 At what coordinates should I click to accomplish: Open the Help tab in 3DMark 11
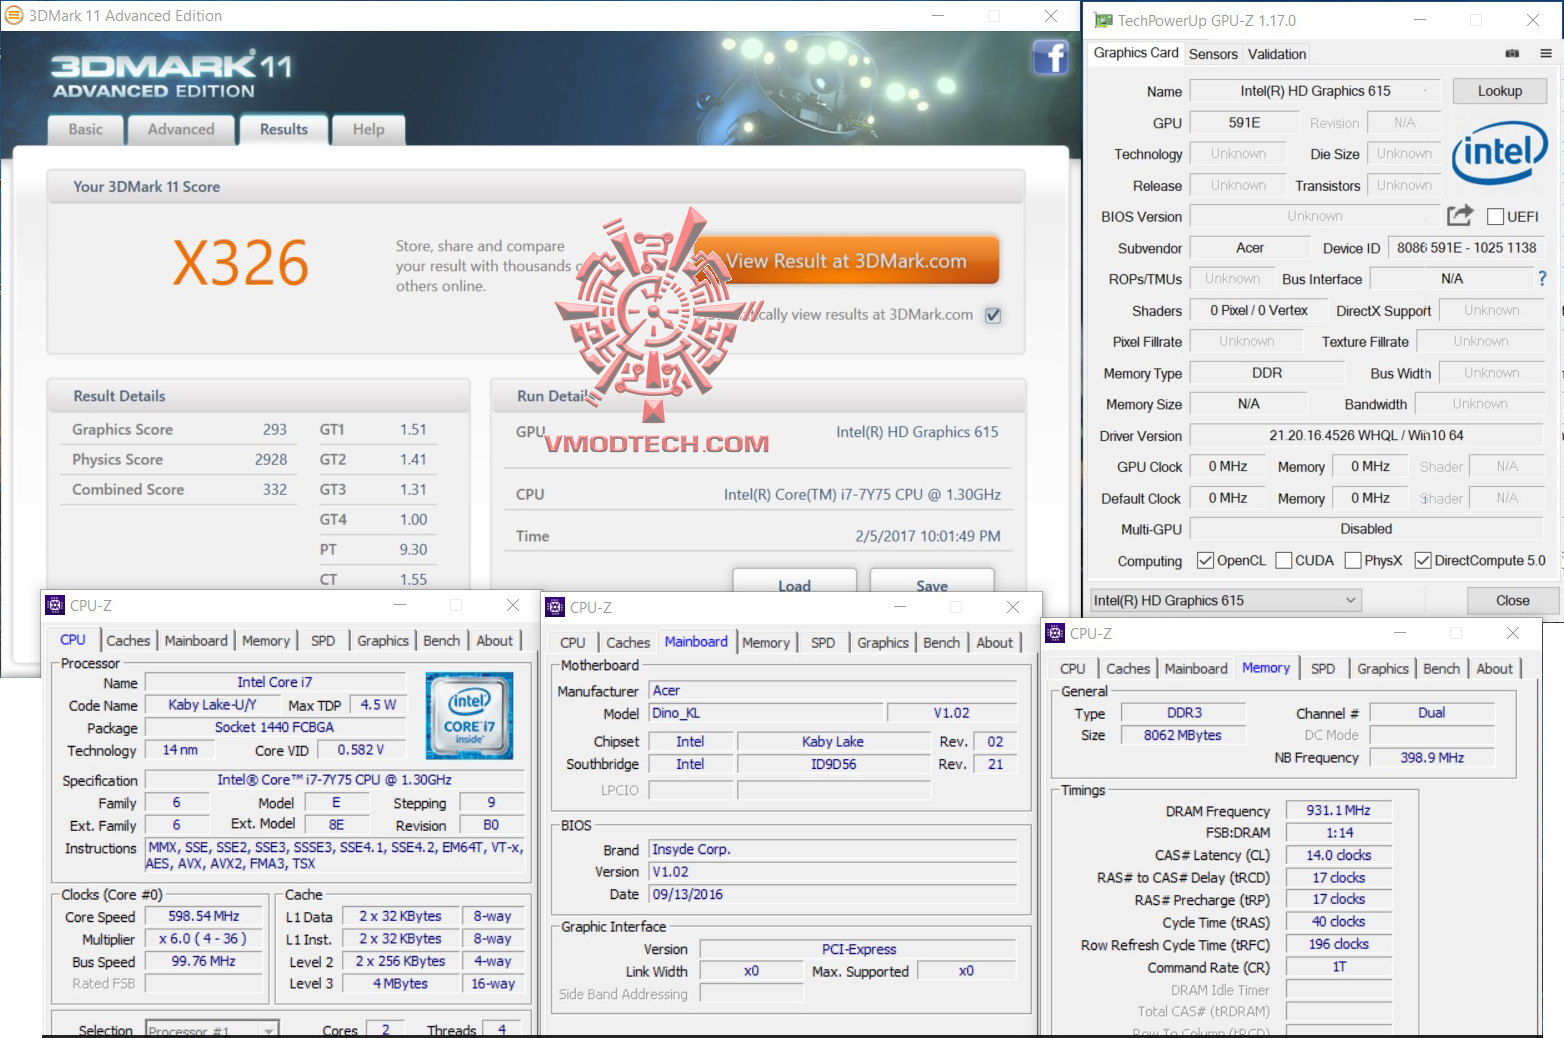point(368,130)
